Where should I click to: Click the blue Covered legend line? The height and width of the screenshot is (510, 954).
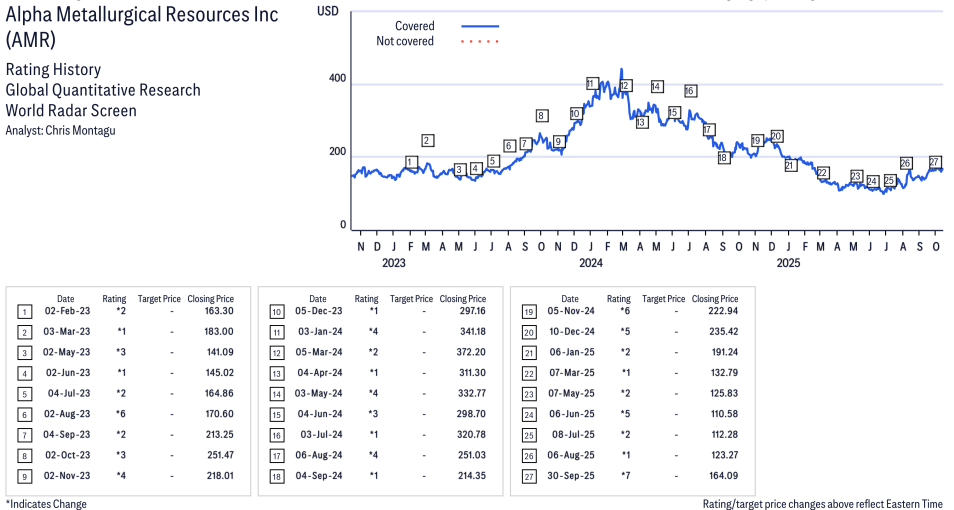coord(480,26)
